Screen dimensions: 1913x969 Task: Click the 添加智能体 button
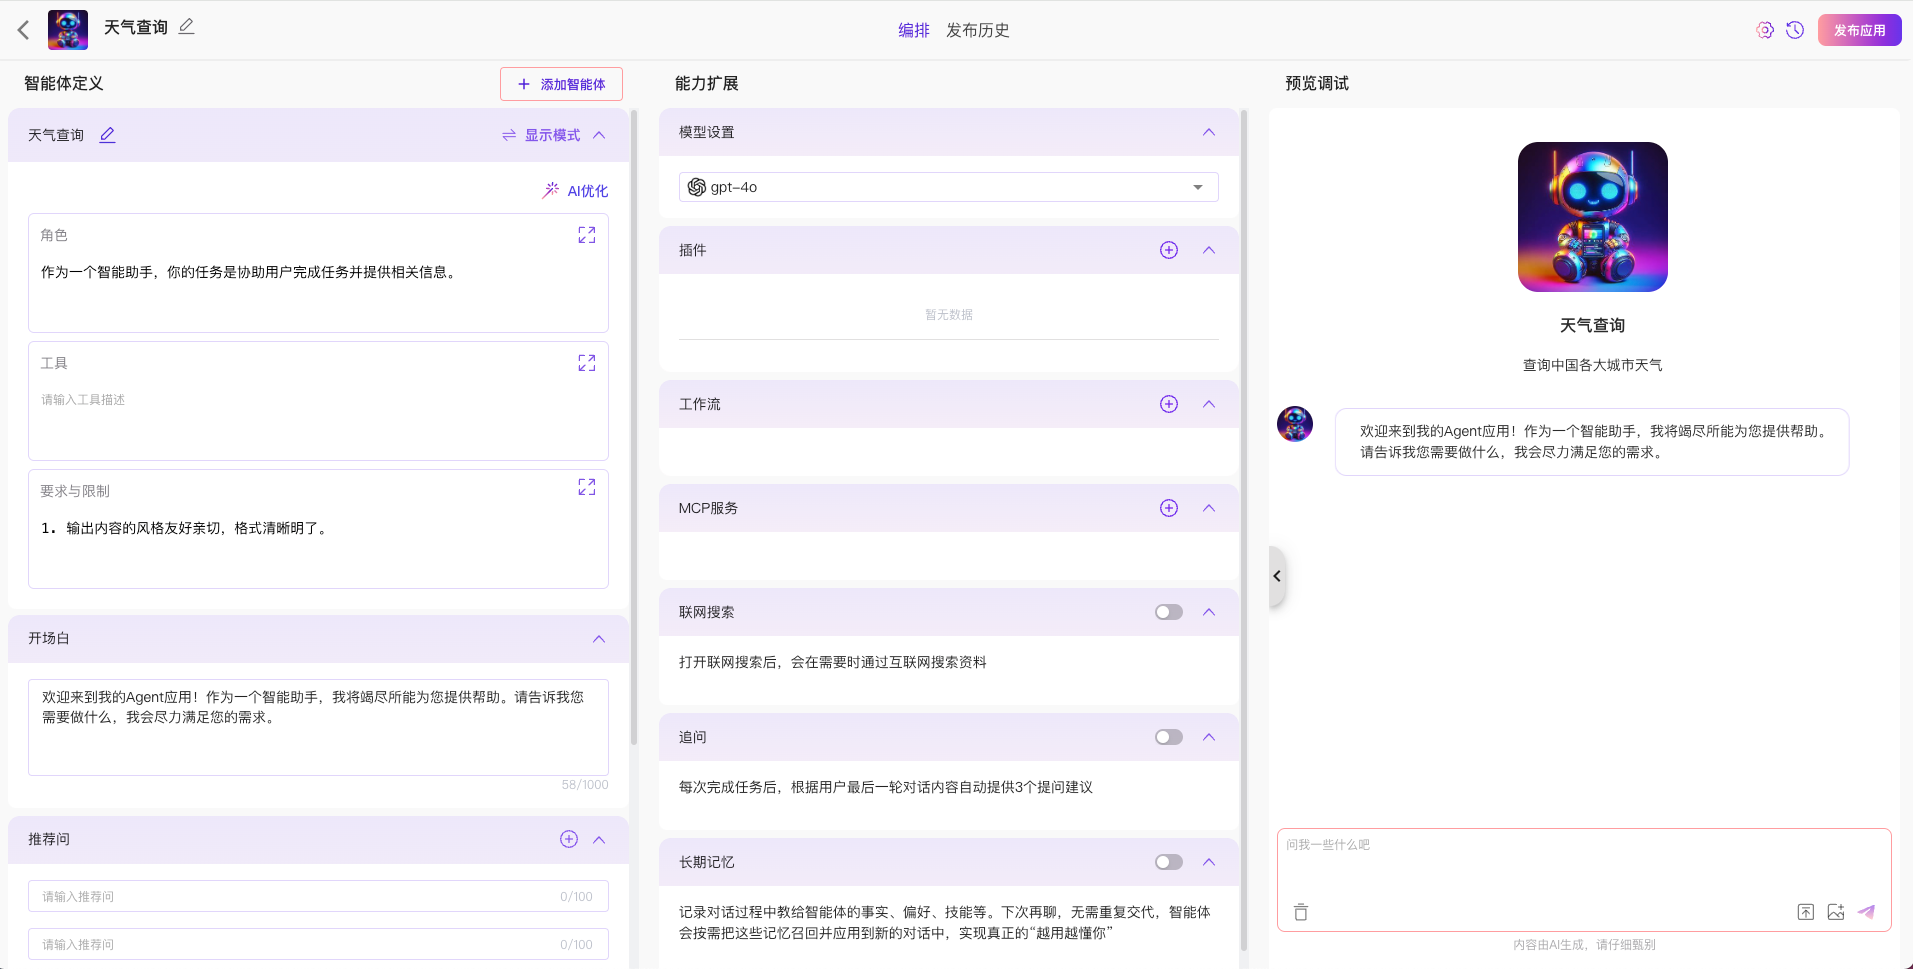pos(561,84)
